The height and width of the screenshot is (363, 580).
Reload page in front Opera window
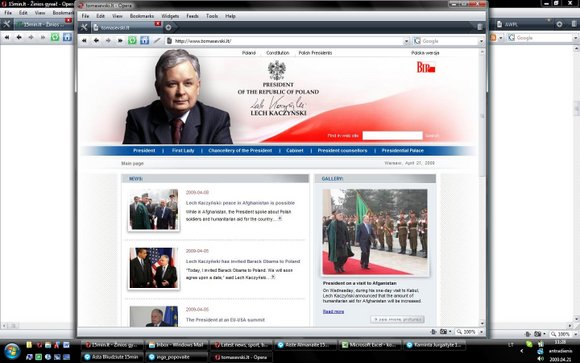pyautogui.click(x=132, y=41)
